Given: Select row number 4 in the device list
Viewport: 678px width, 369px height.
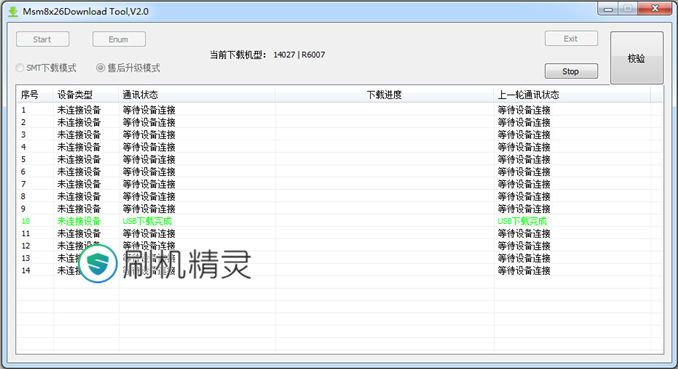Looking at the screenshot, I should (x=339, y=147).
